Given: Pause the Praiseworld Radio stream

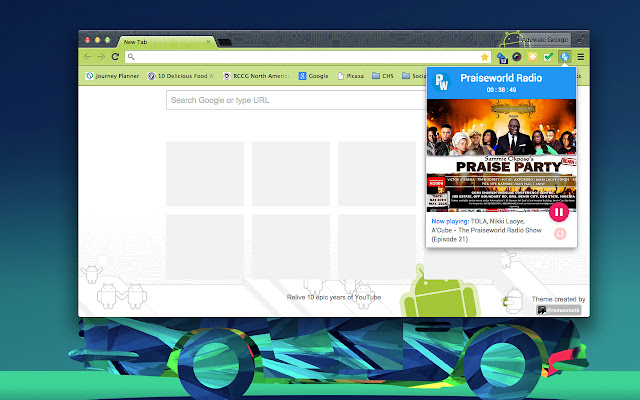Looking at the screenshot, I should tap(559, 212).
